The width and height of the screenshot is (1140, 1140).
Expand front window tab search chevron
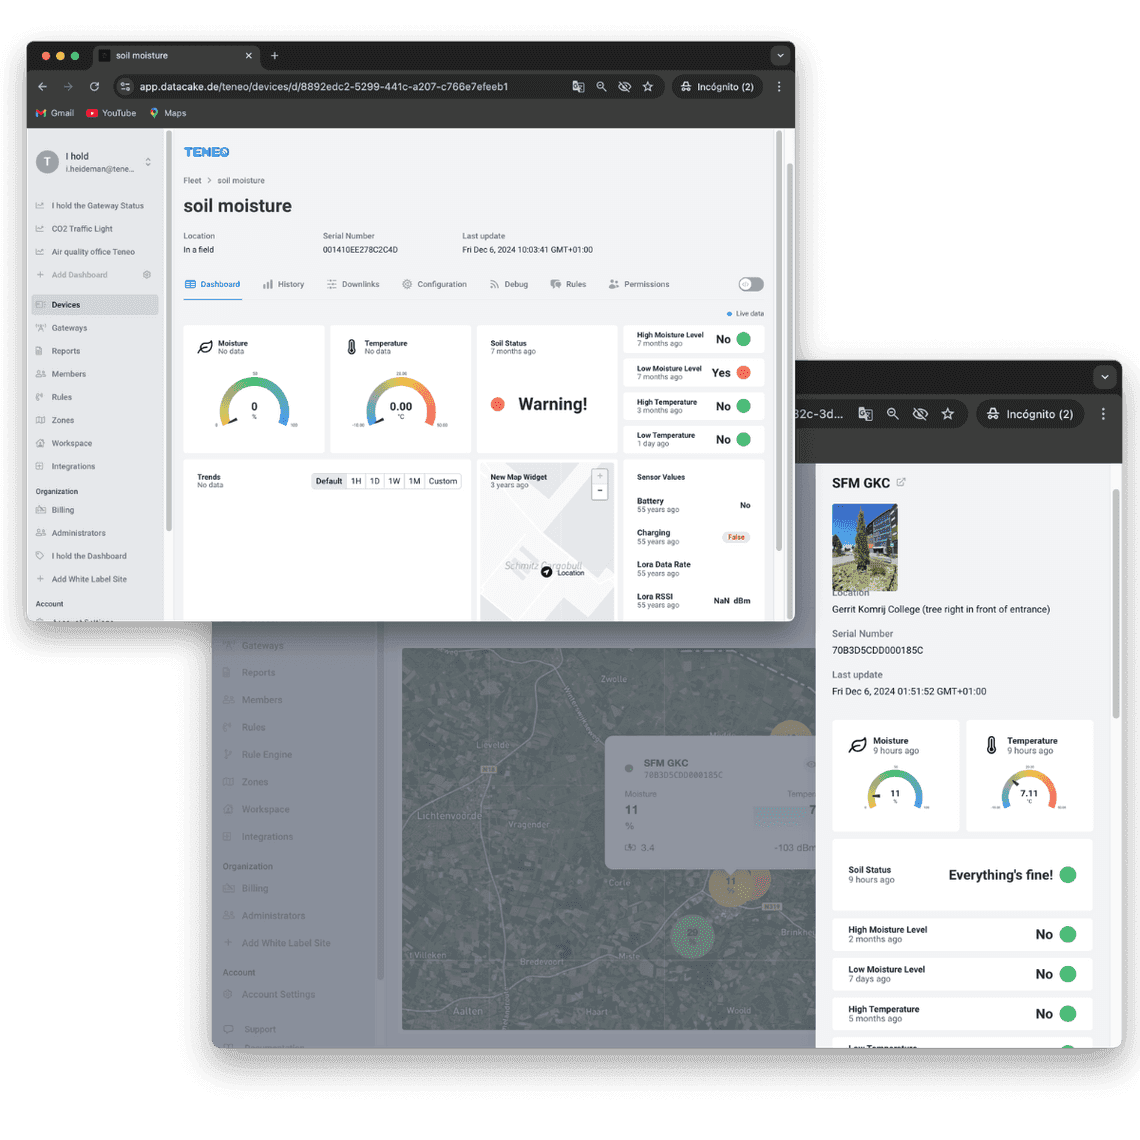click(780, 55)
